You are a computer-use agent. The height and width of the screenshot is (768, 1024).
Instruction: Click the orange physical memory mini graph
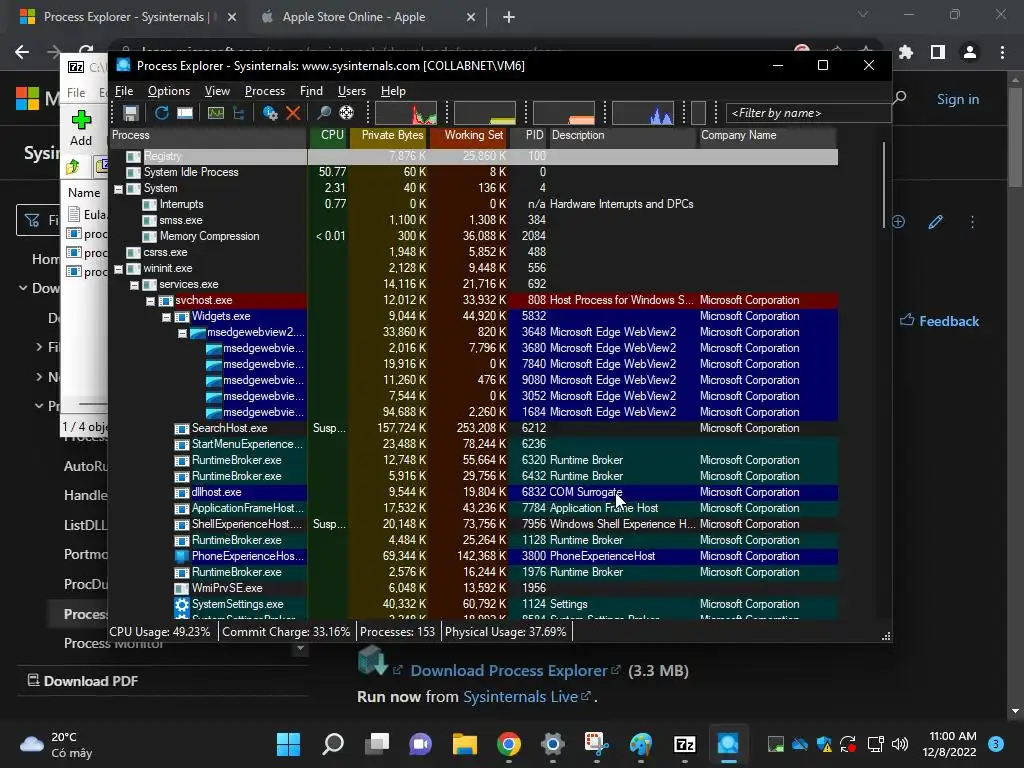pos(564,113)
